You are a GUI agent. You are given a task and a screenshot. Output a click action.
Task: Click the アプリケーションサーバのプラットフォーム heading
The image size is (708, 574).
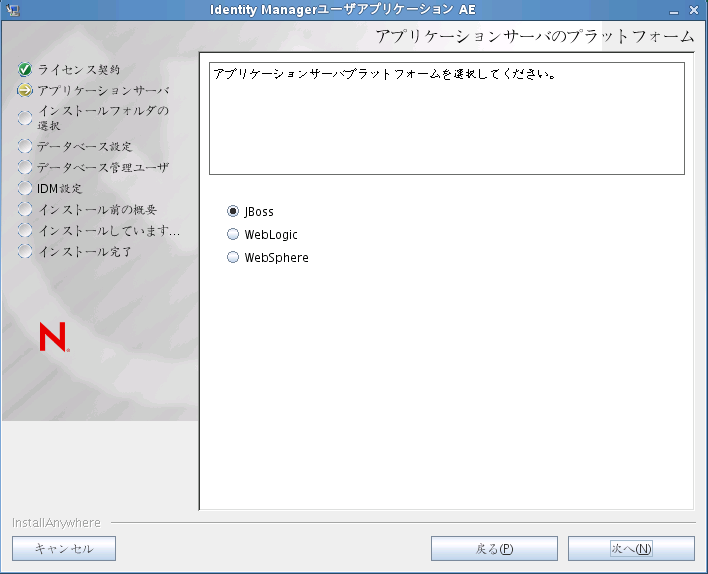pos(535,36)
